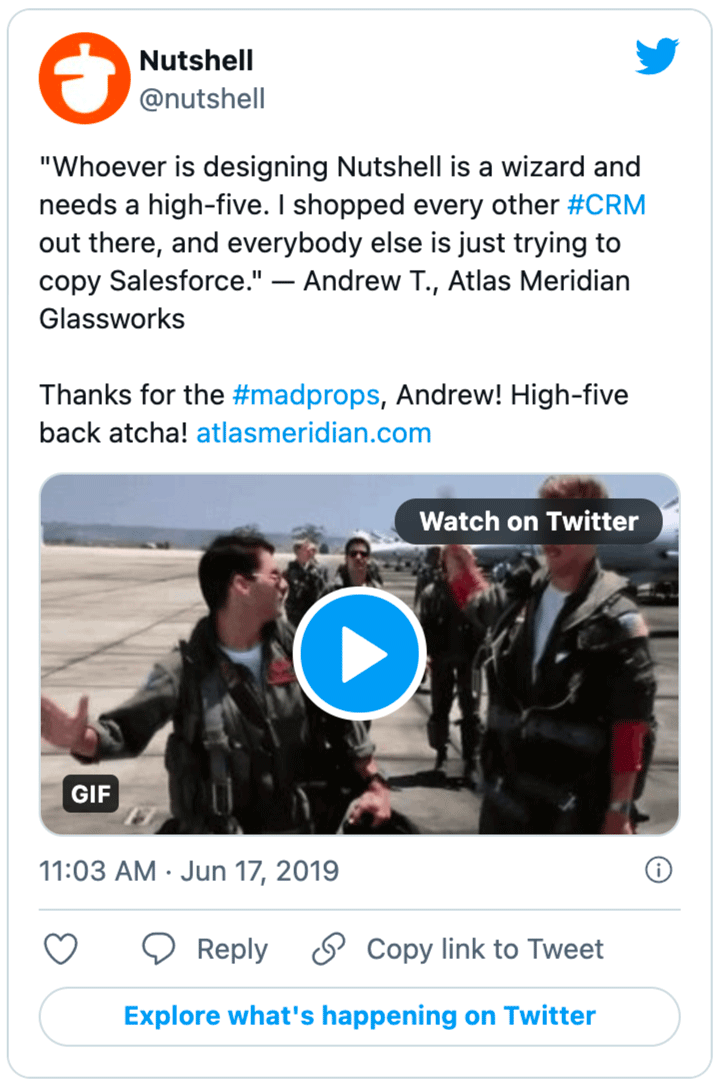The image size is (721, 1088).
Task: Open the #madprops hashtag
Action: click(306, 395)
